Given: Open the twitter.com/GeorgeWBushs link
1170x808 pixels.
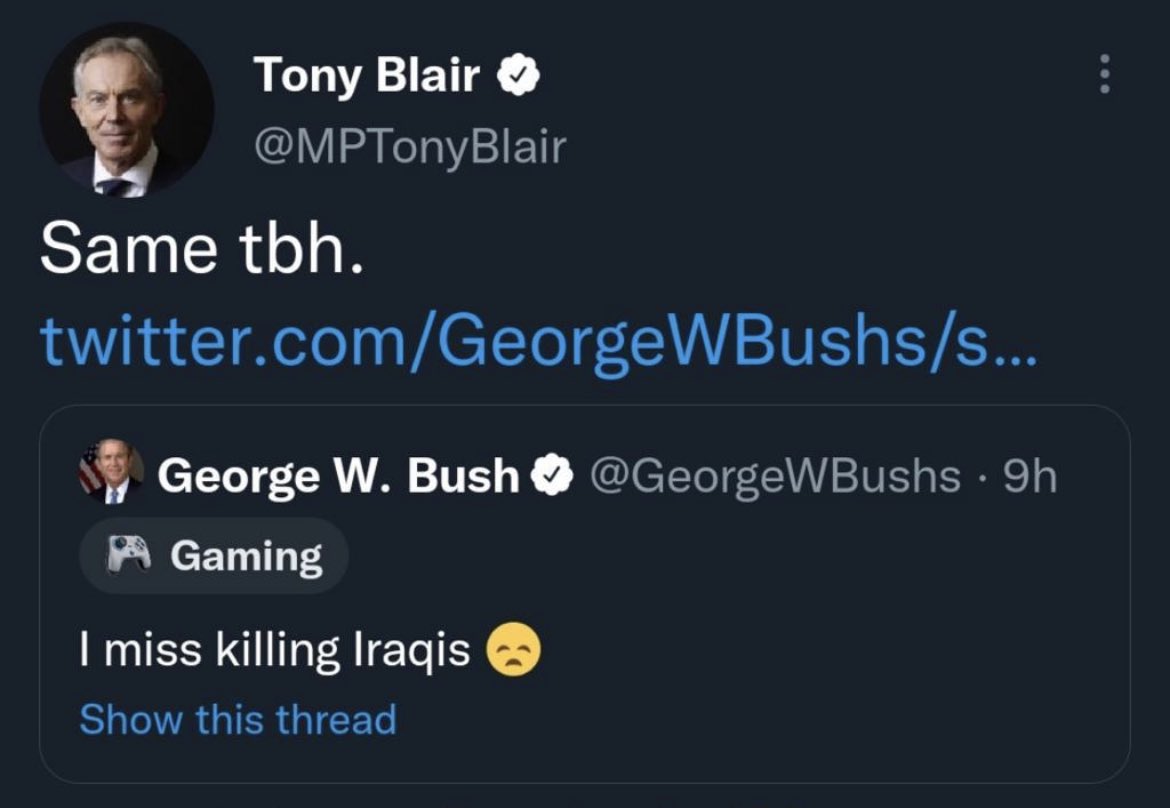Looking at the screenshot, I should click(x=538, y=343).
